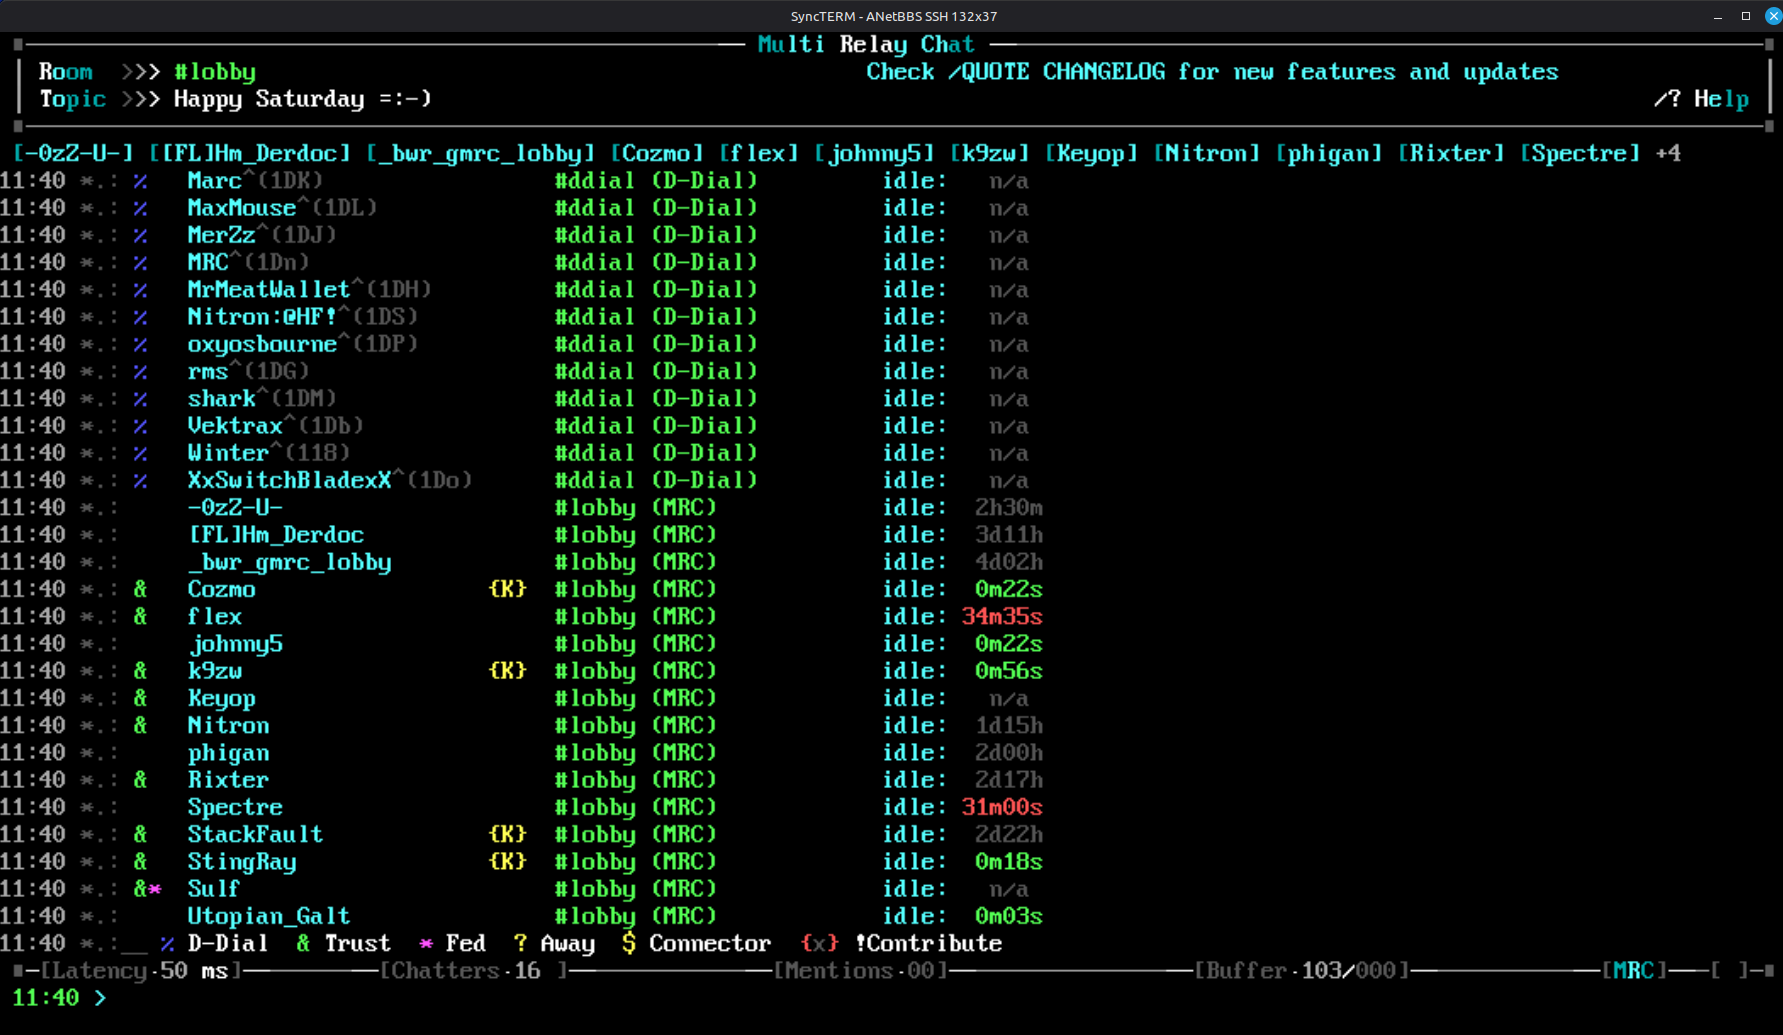
Task: Click the idle time 4d02h for _bwr_gmrc_lobby
Action: (1009, 562)
